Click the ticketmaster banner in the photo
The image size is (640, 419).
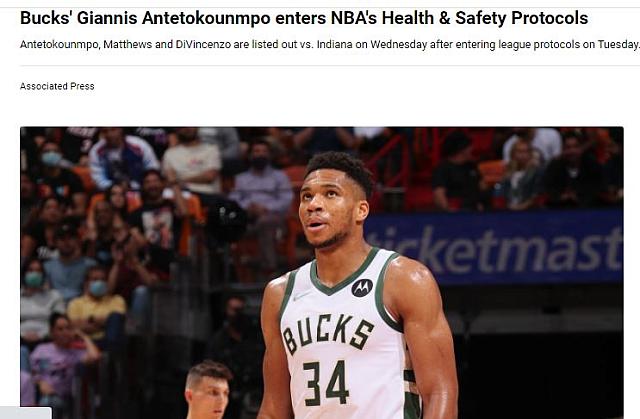point(493,247)
